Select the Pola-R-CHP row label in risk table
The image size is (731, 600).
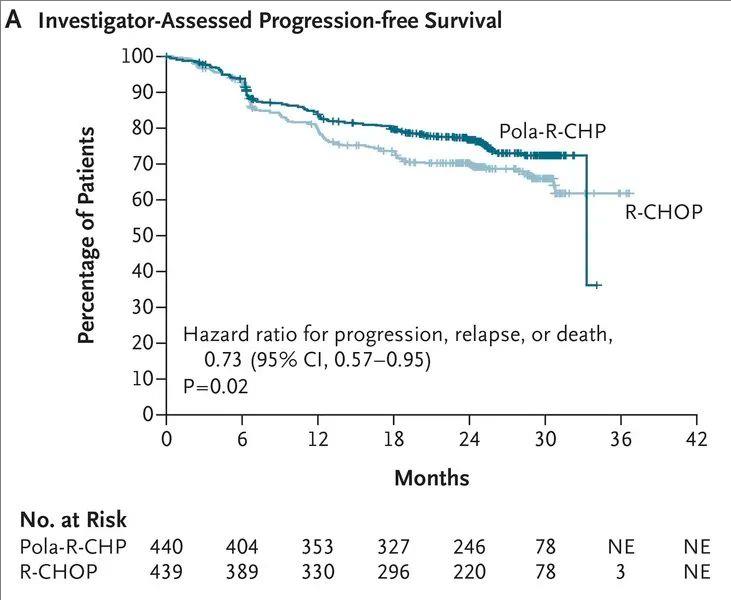point(70,547)
